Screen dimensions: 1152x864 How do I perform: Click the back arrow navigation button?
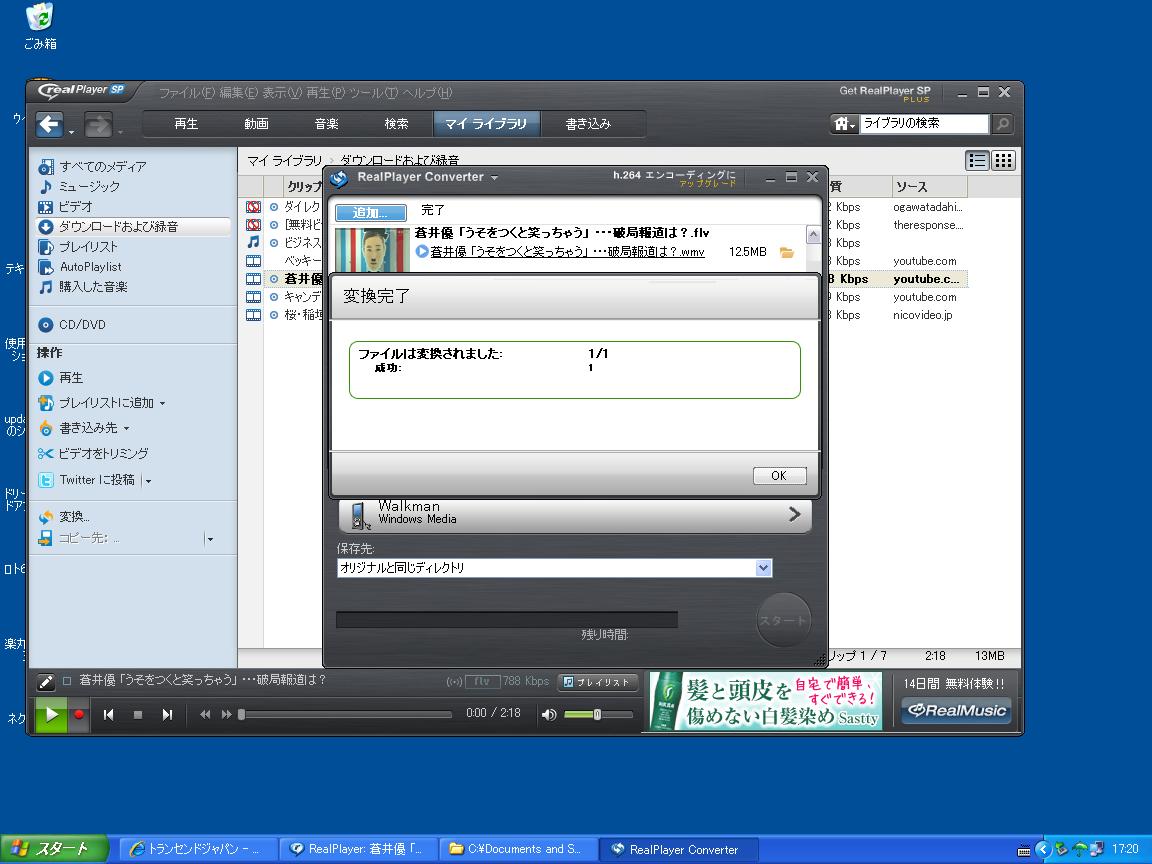coord(50,124)
